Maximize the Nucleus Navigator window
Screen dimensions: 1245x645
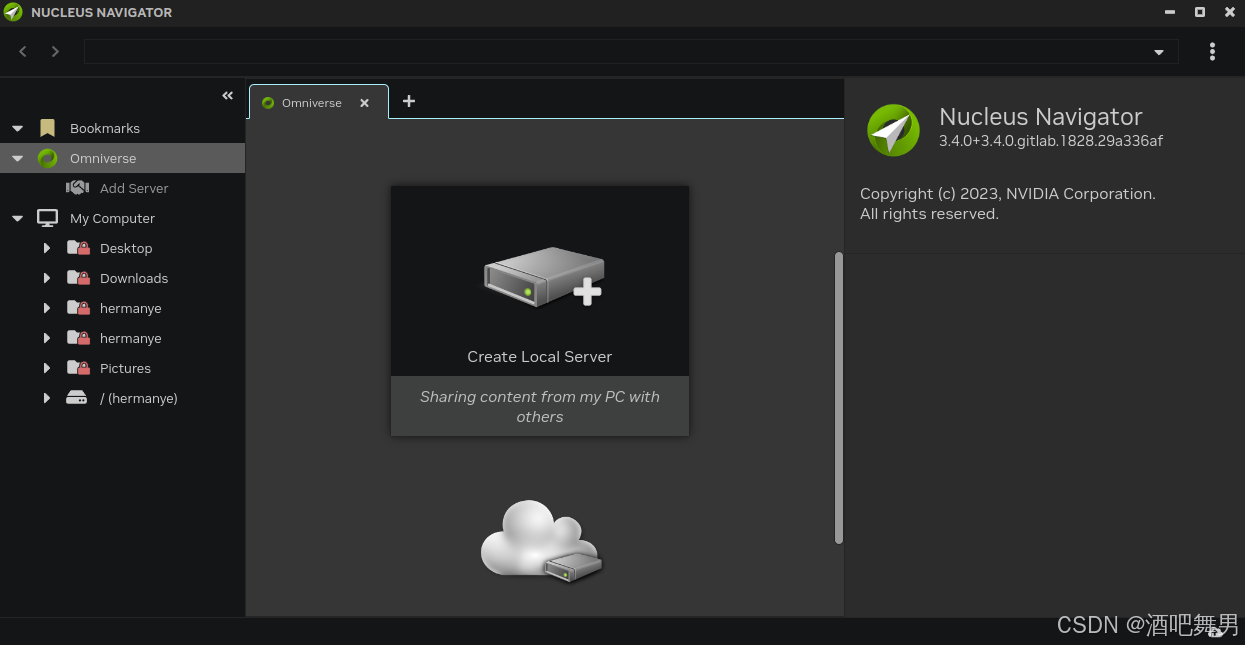(x=1200, y=12)
